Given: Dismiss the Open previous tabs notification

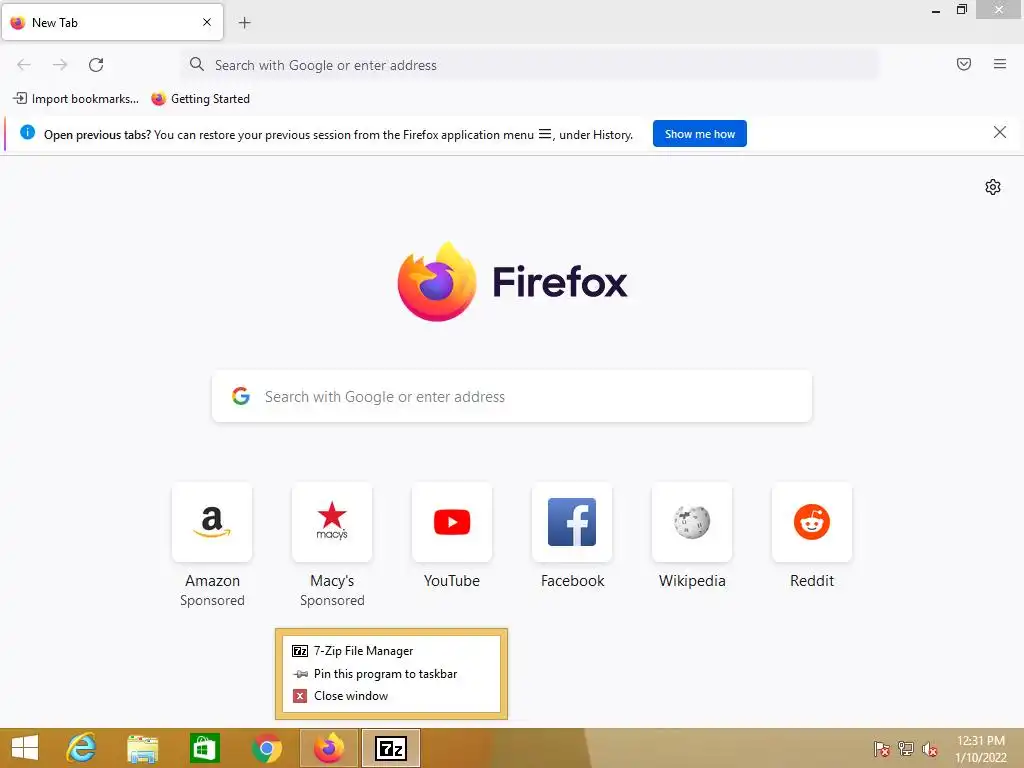Looking at the screenshot, I should (1000, 133).
